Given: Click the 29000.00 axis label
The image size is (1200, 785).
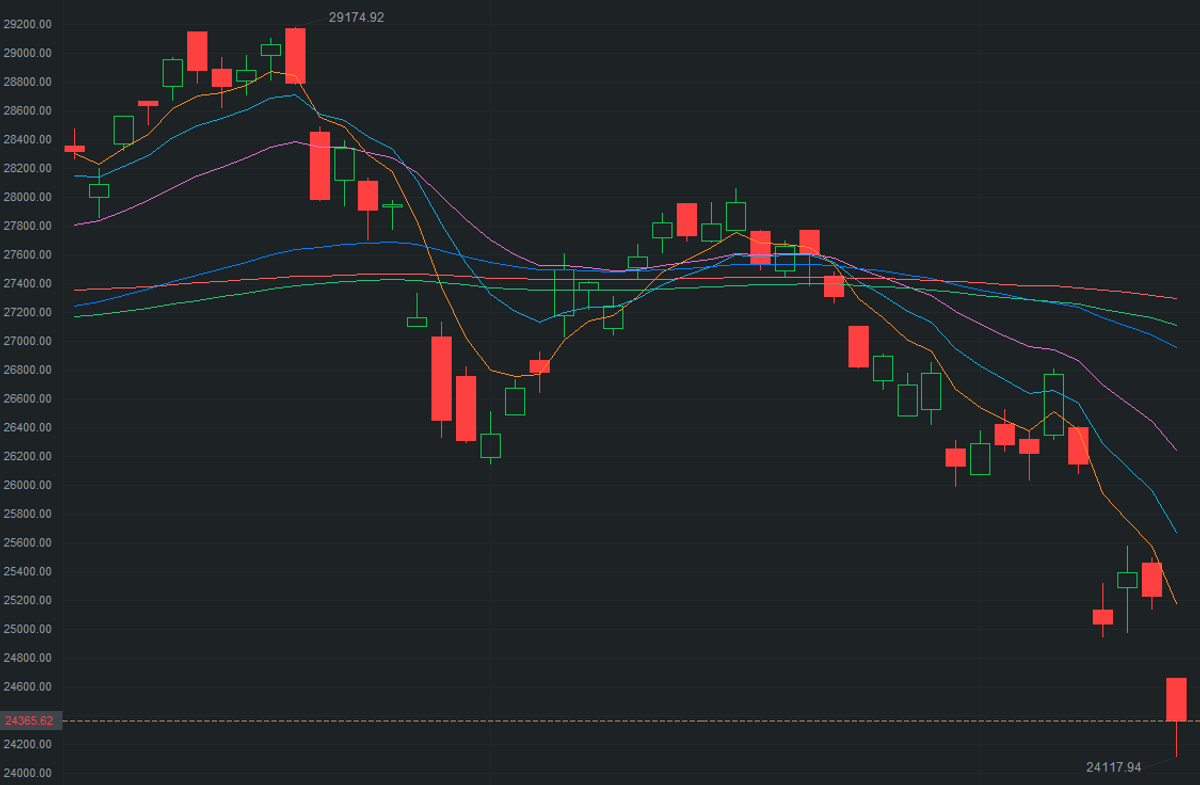Looking at the screenshot, I should coord(28,53).
